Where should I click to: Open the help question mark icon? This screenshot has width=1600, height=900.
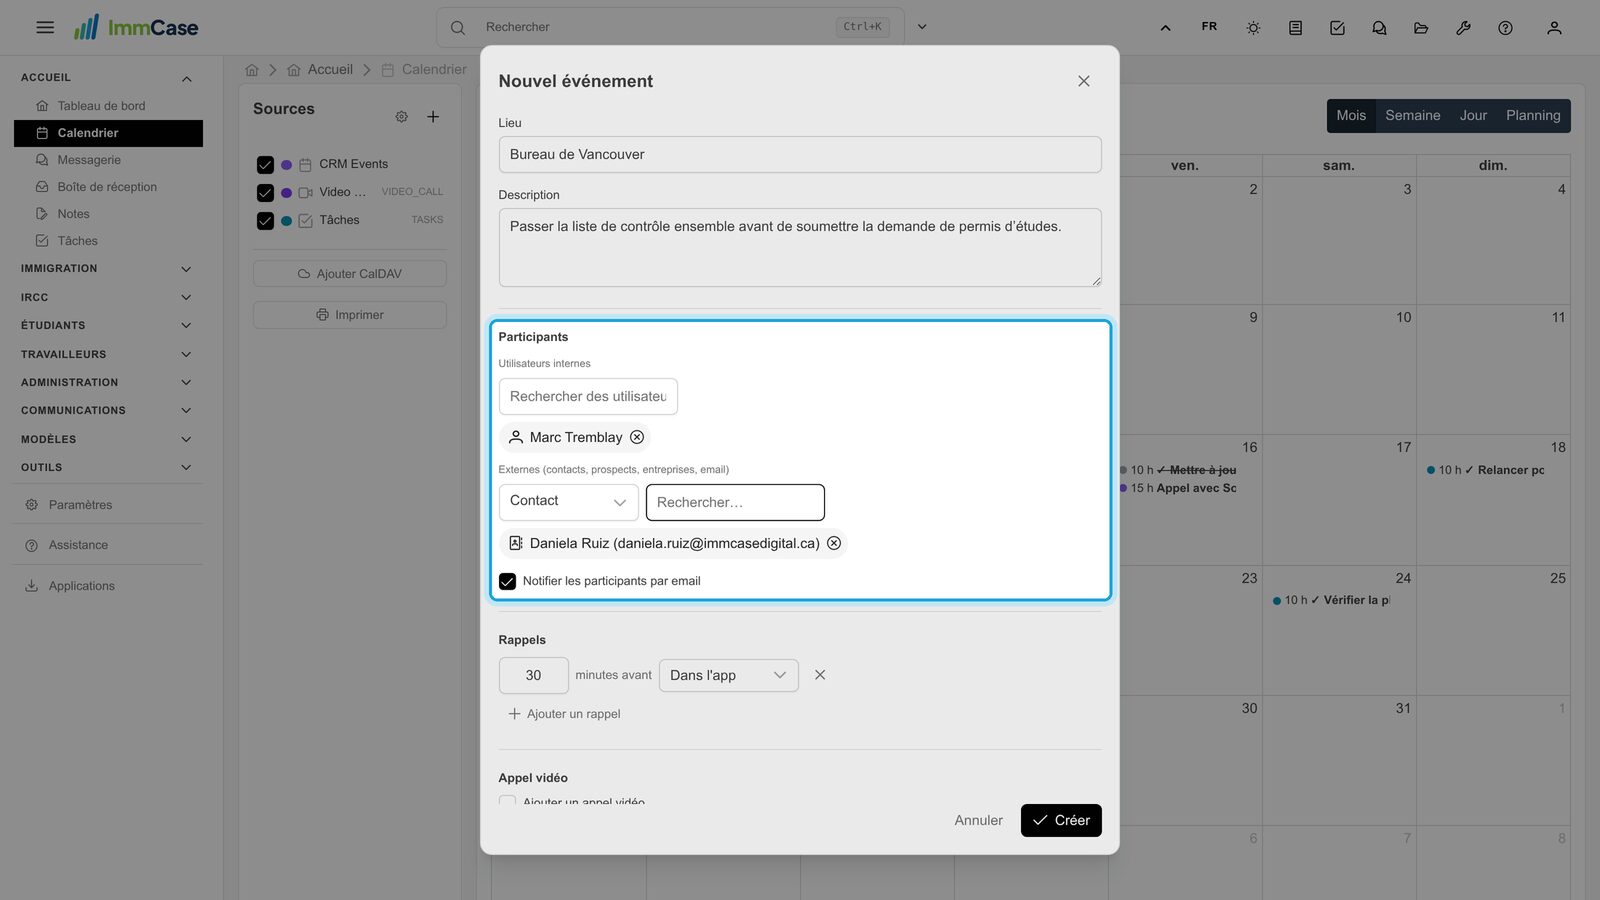(1505, 28)
